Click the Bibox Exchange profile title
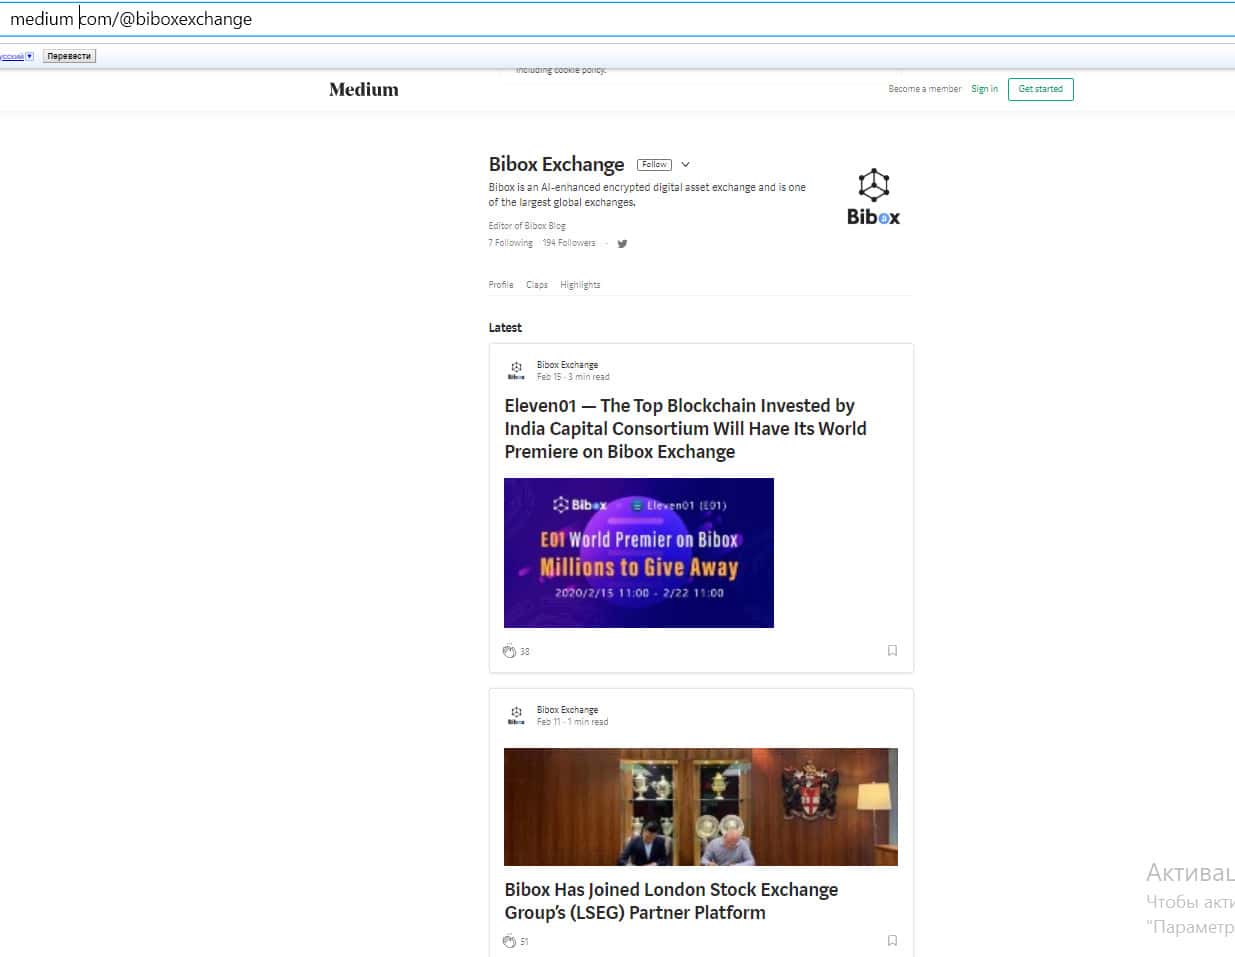1235x957 pixels. coord(556,164)
